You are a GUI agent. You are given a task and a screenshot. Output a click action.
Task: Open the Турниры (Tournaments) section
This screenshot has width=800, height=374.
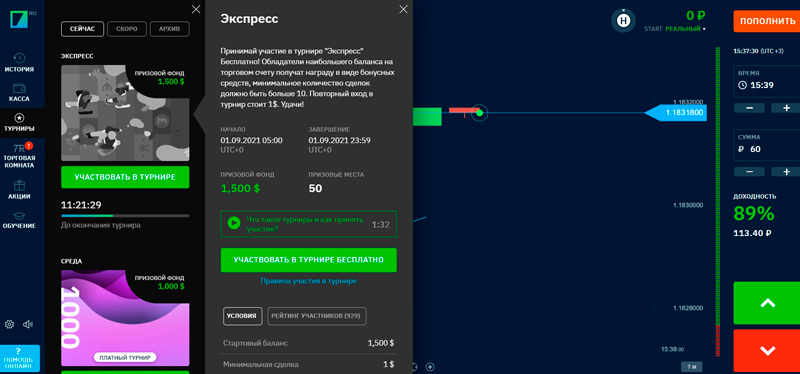tap(19, 122)
